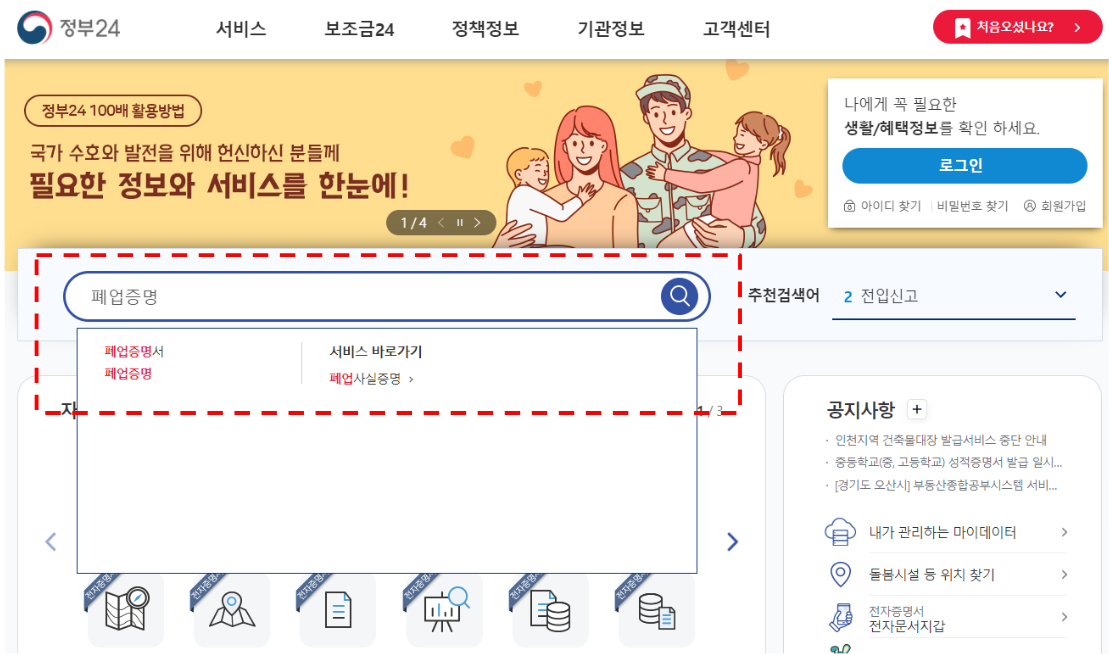Click the 처음오셨나요? button
This screenshot has width=1109, height=654.
(1017, 27)
